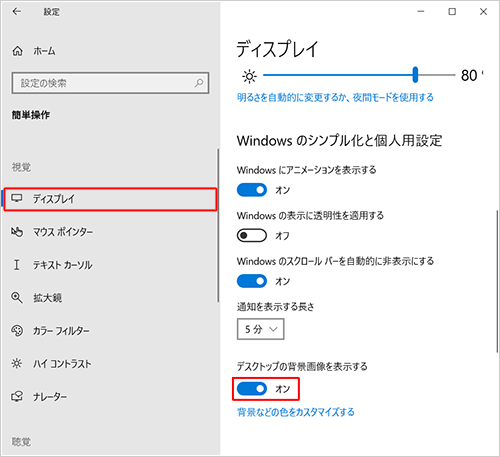Open link 明るさを自動的に変更するか、夜間モードを使用する
Screen dimensions: 500x457
335,97
